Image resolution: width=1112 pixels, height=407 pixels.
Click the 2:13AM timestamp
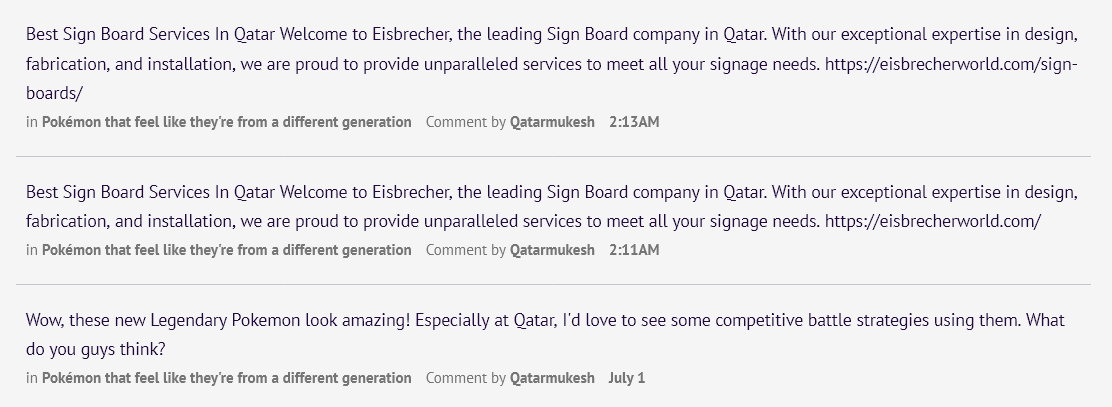click(634, 122)
